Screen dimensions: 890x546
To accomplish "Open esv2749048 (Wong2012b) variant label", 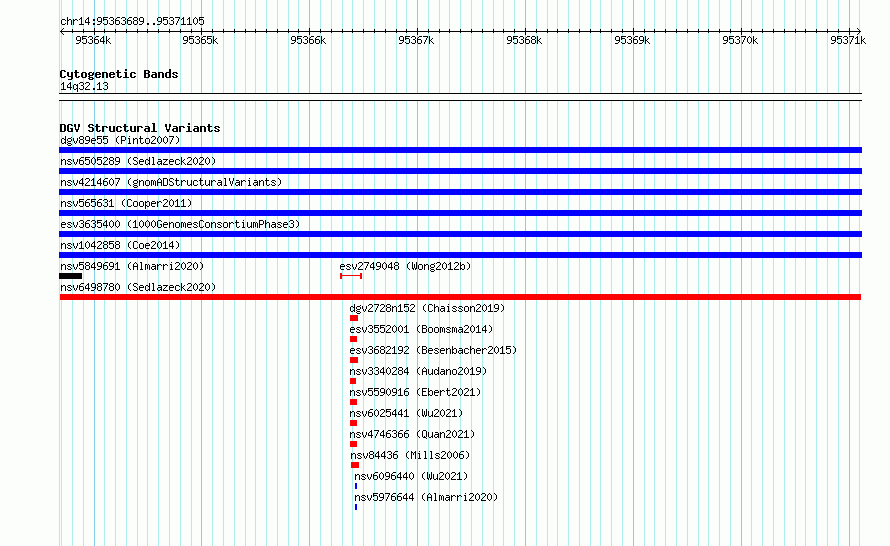I will point(405,266).
